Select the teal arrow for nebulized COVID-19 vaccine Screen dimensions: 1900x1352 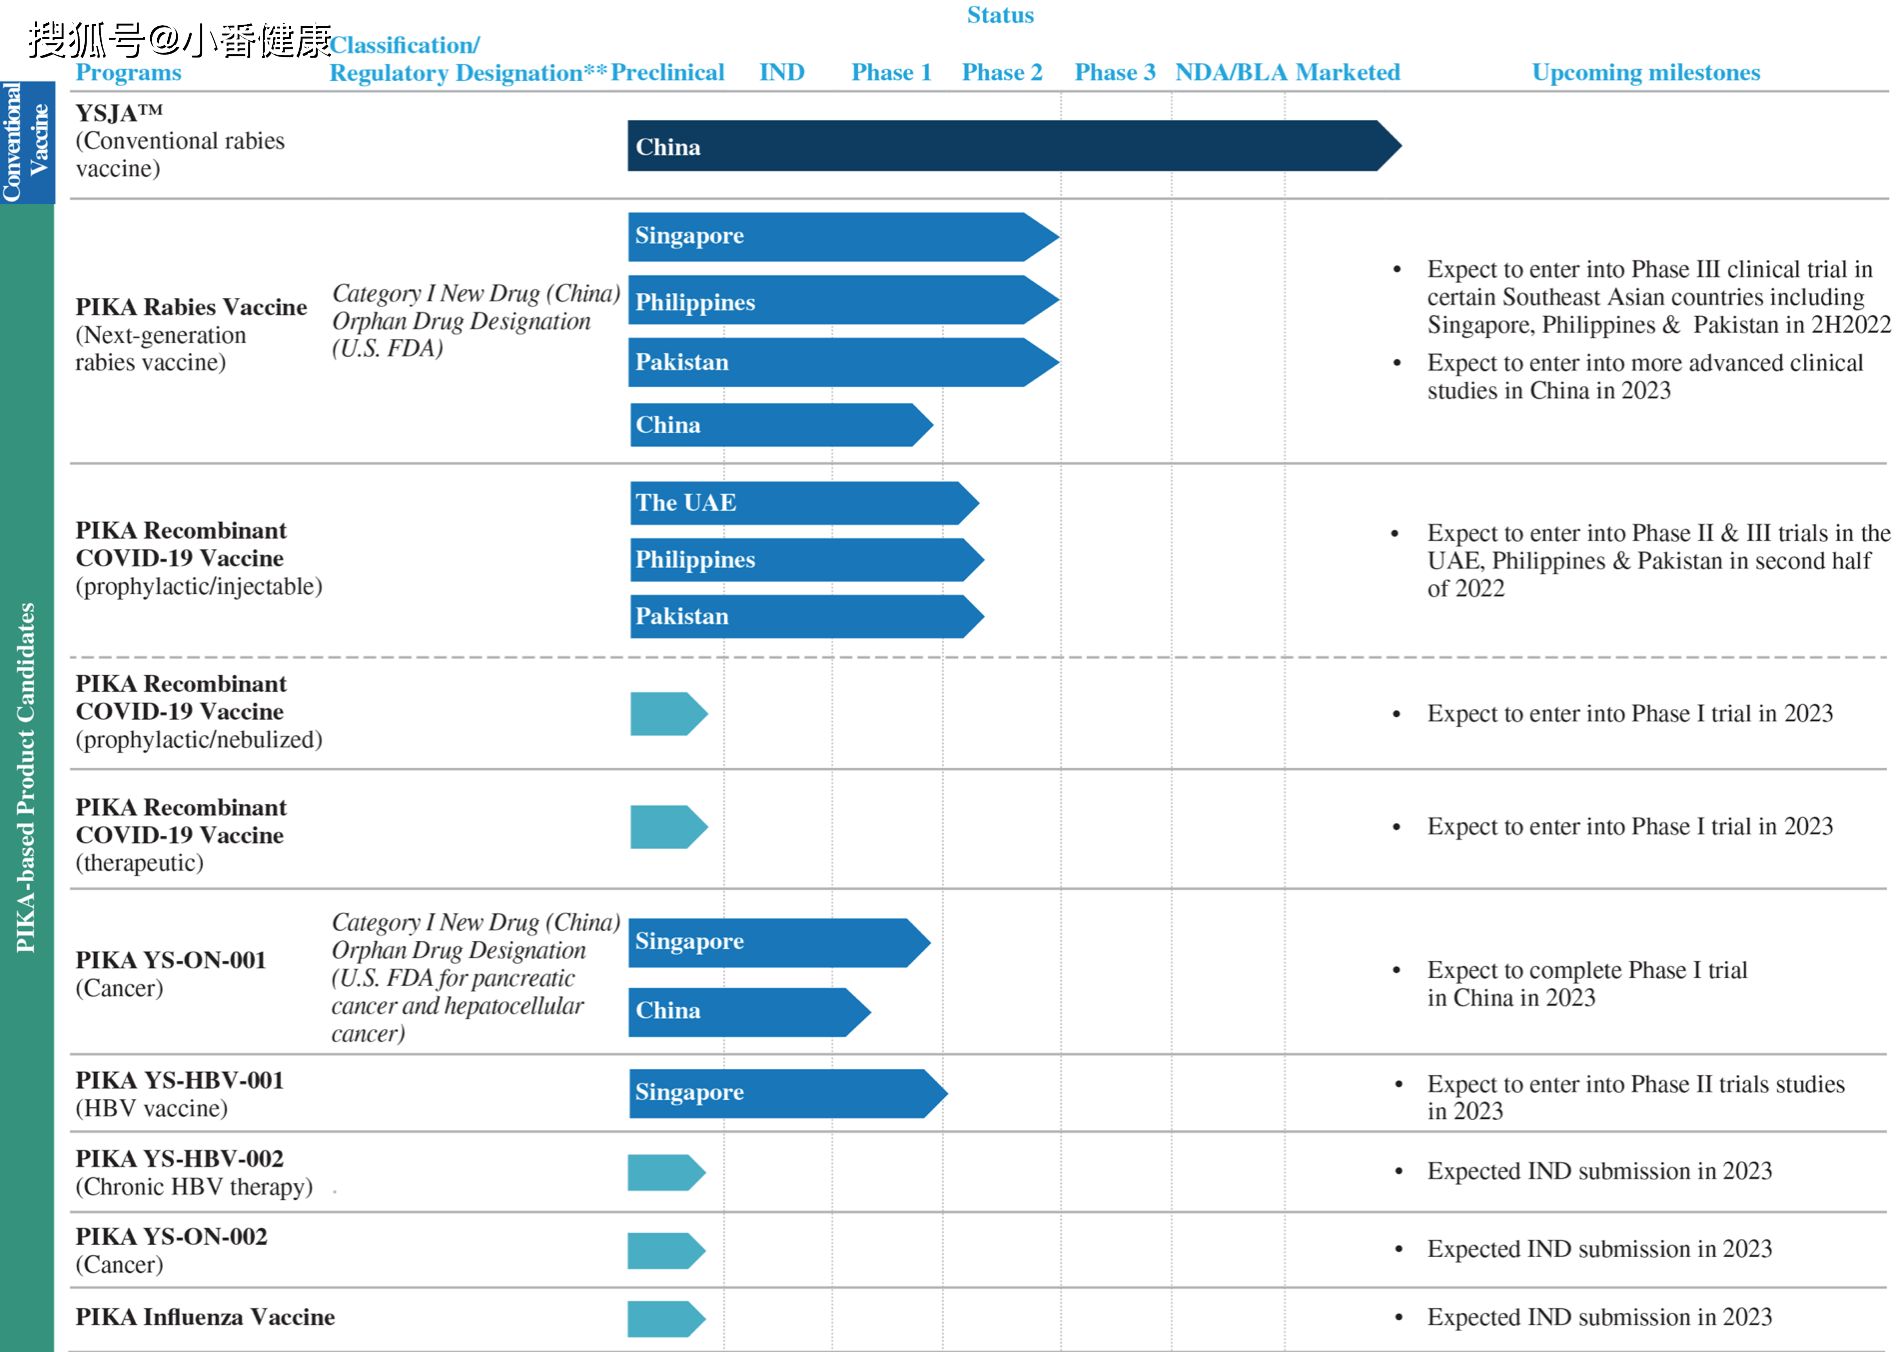668,714
